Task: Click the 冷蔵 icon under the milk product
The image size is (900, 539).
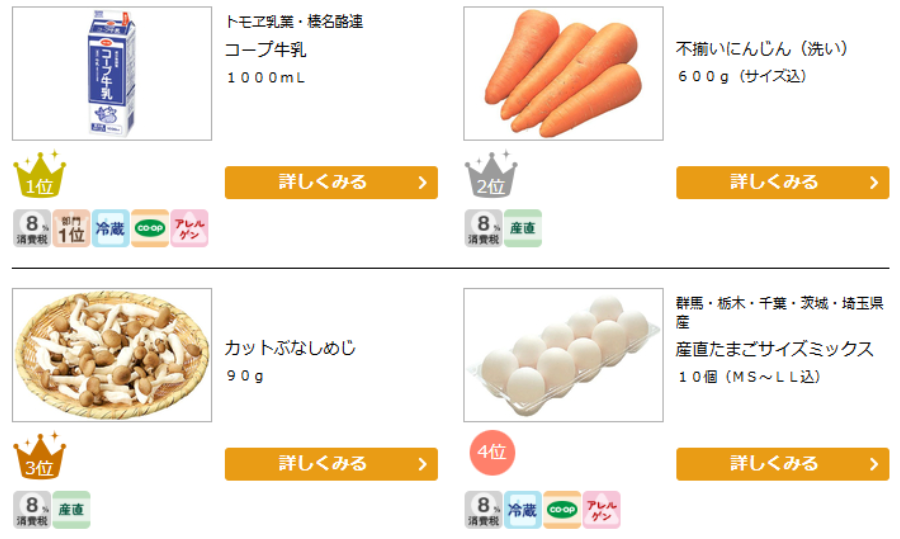Action: pos(110,228)
